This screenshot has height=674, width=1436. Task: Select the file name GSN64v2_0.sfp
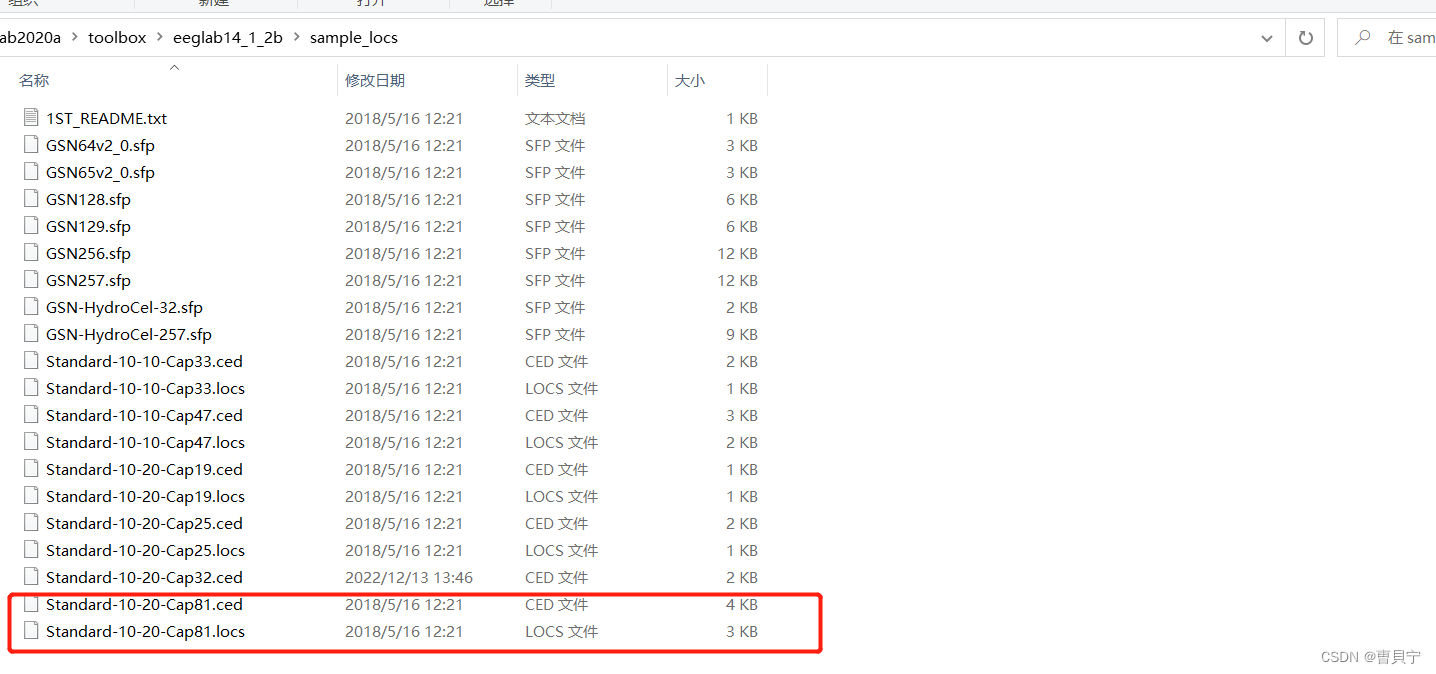pyautogui.click(x=100, y=145)
